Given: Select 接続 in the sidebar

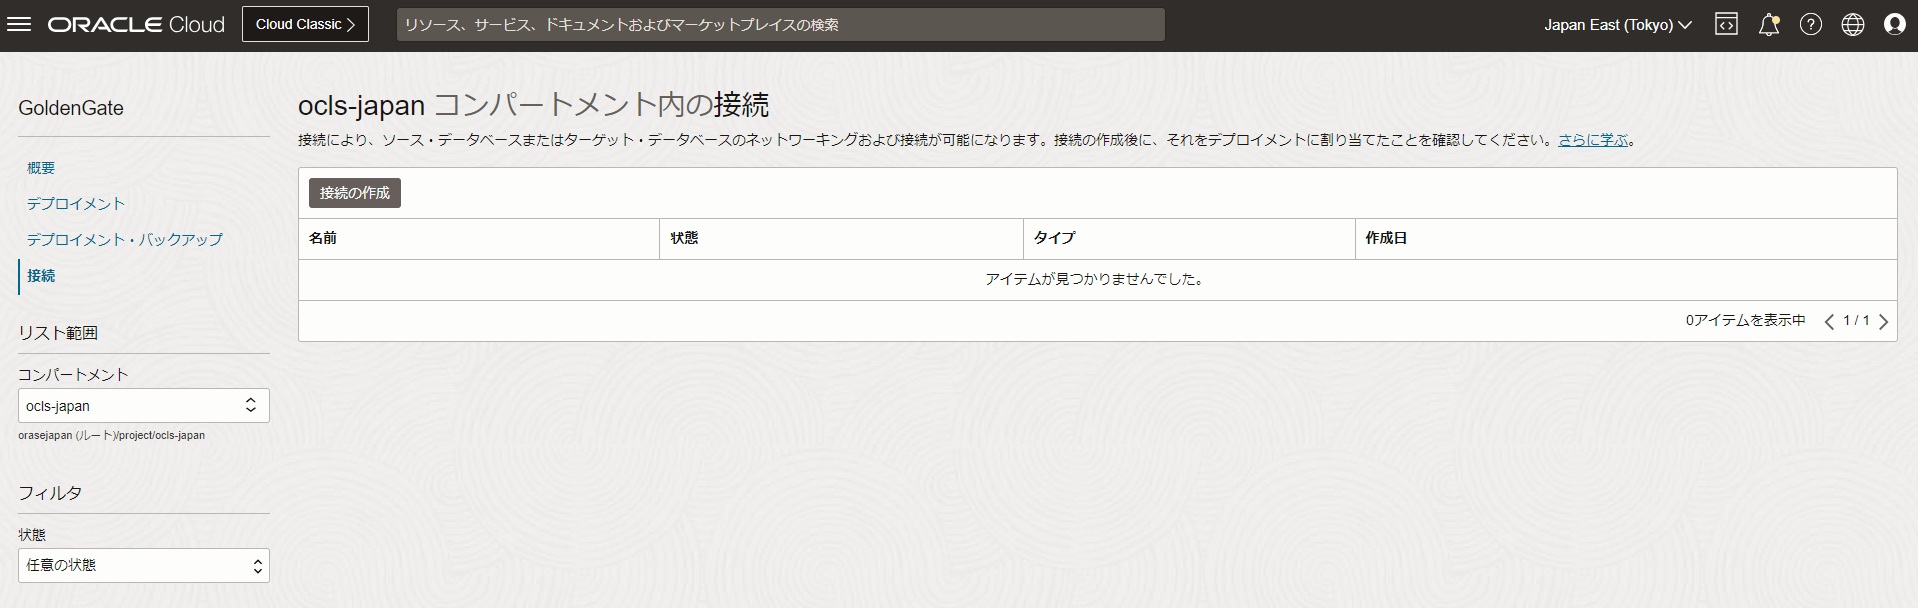Looking at the screenshot, I should 41,276.
